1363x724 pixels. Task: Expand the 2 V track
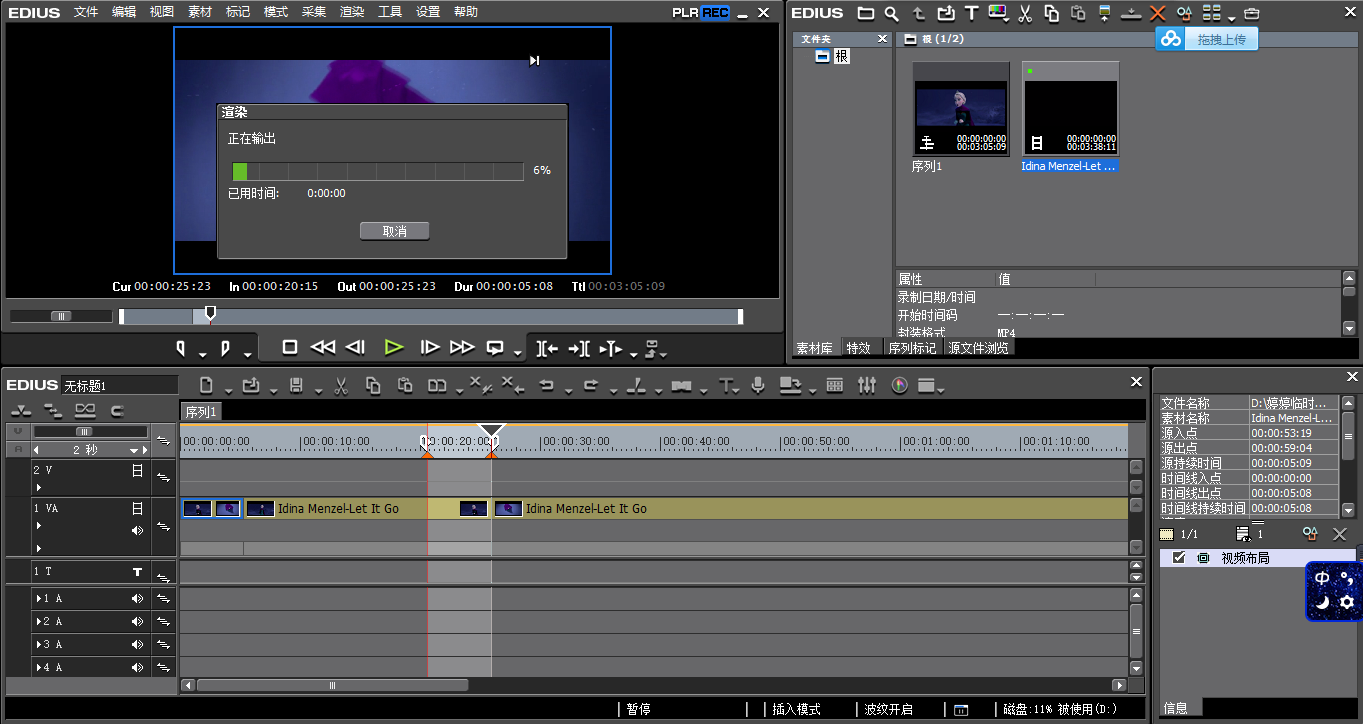click(38, 487)
